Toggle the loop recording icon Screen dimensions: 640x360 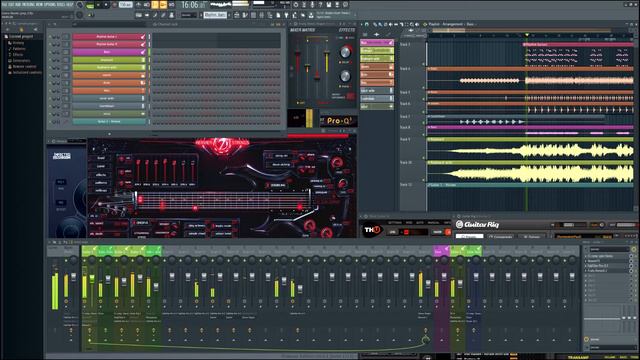click(x=171, y=5)
